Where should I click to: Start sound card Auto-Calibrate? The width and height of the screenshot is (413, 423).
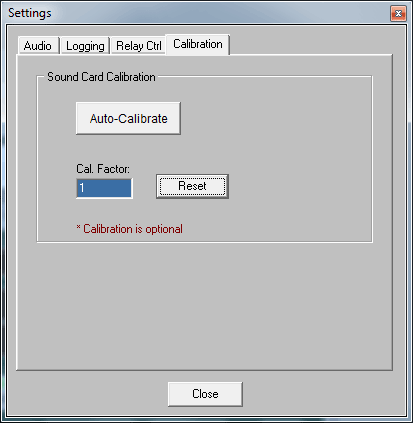[128, 118]
